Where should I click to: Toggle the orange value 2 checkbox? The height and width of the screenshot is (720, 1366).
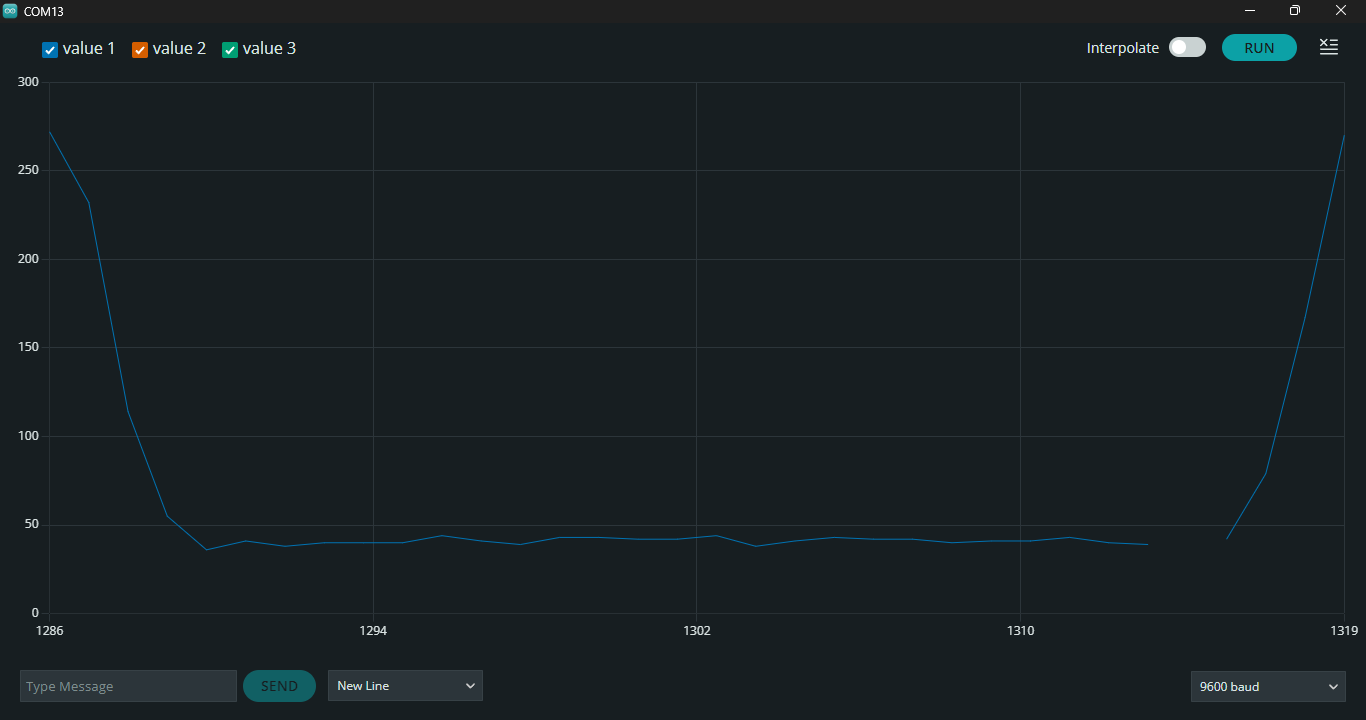tap(140, 50)
